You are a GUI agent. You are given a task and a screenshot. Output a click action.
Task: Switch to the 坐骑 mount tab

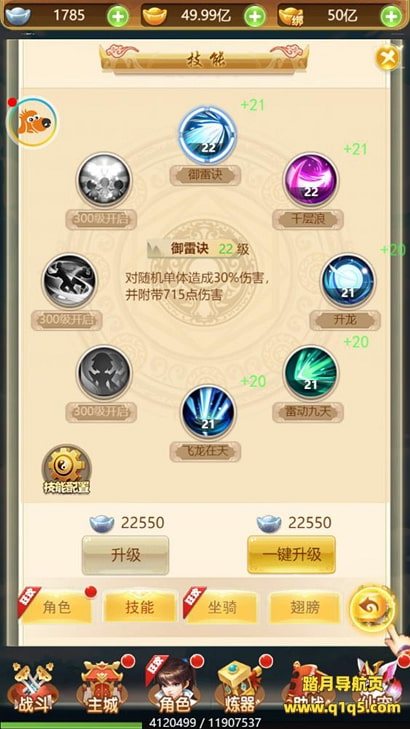[x=221, y=608]
